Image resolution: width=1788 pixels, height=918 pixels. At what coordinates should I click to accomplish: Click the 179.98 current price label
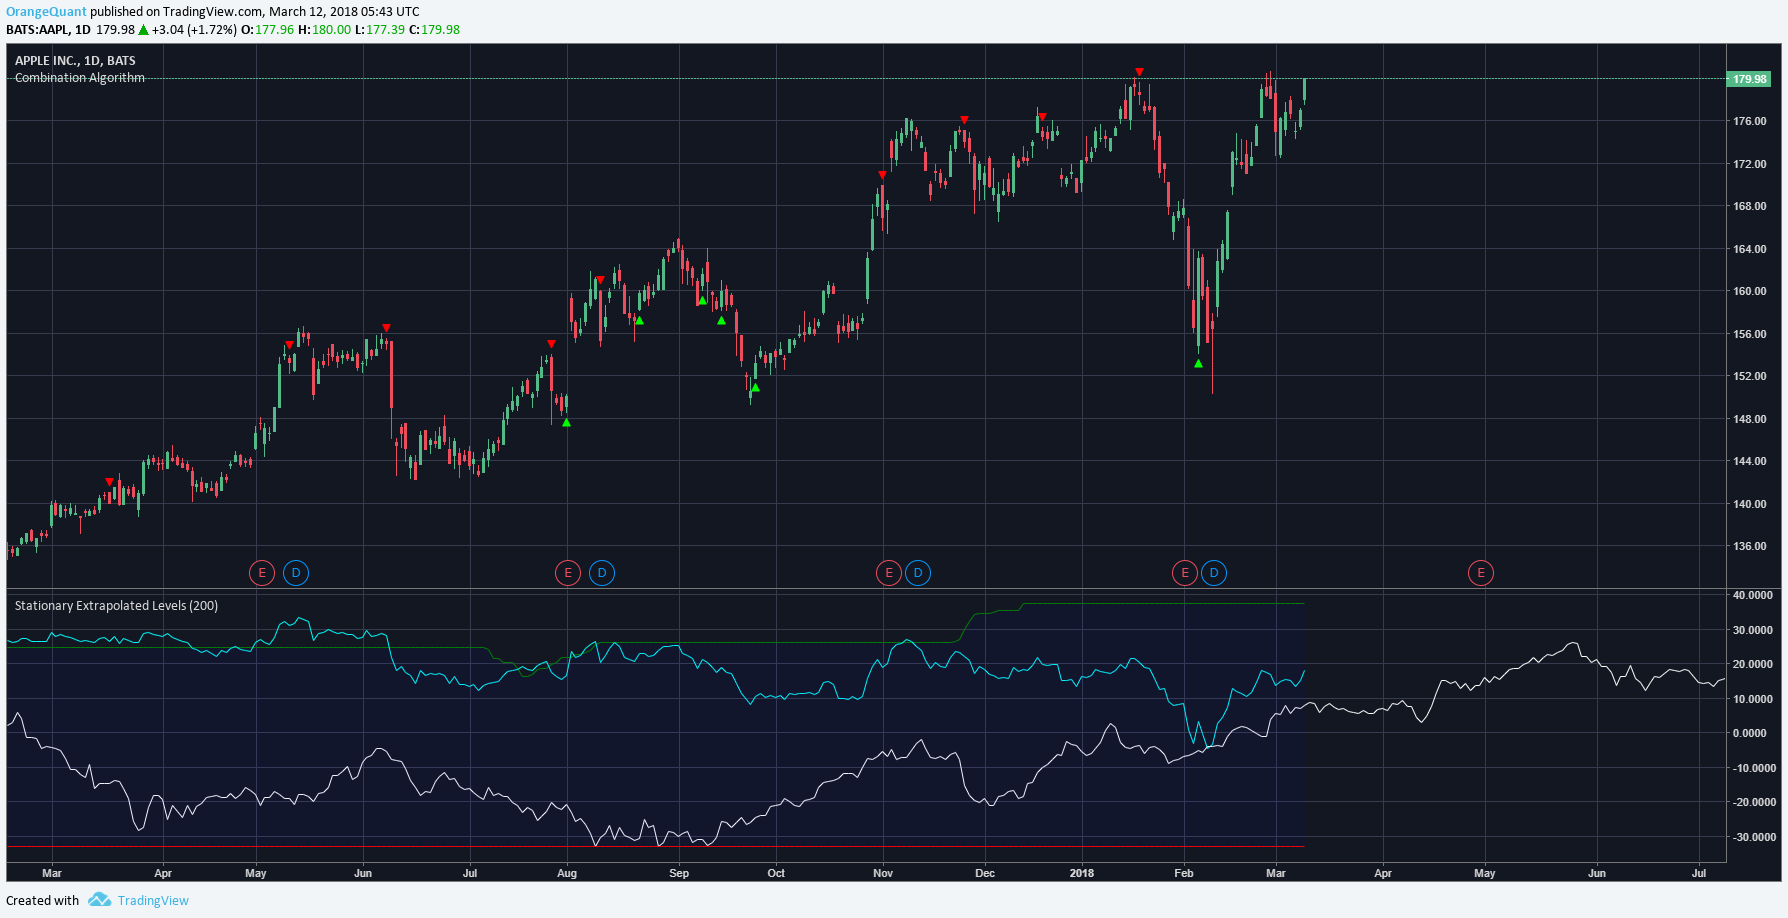[1749, 79]
